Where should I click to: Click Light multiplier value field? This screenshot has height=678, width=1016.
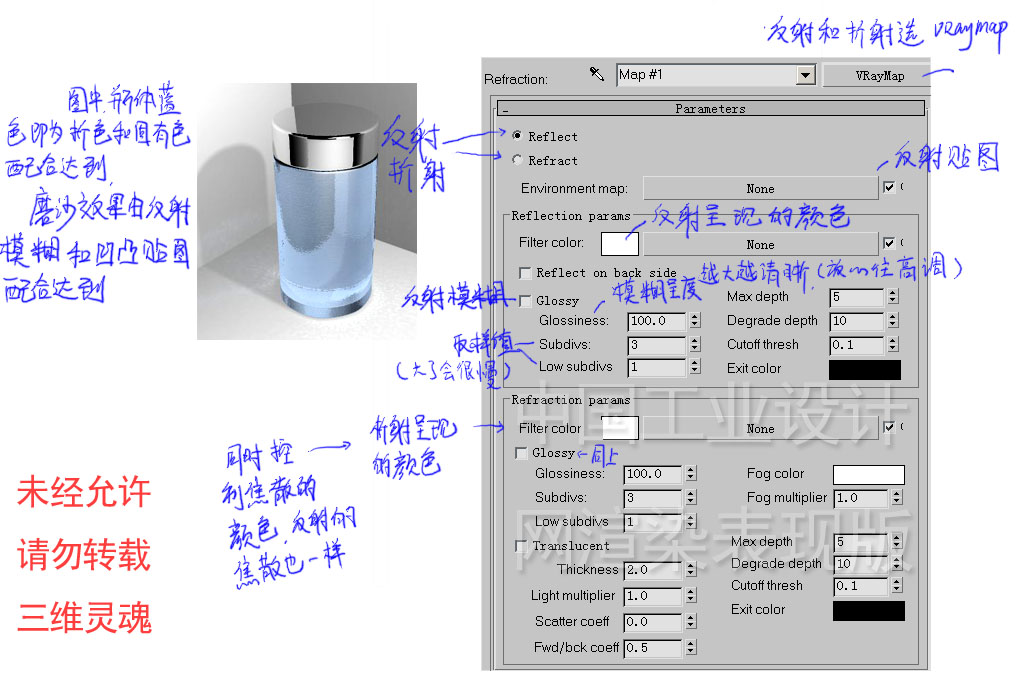(x=652, y=596)
